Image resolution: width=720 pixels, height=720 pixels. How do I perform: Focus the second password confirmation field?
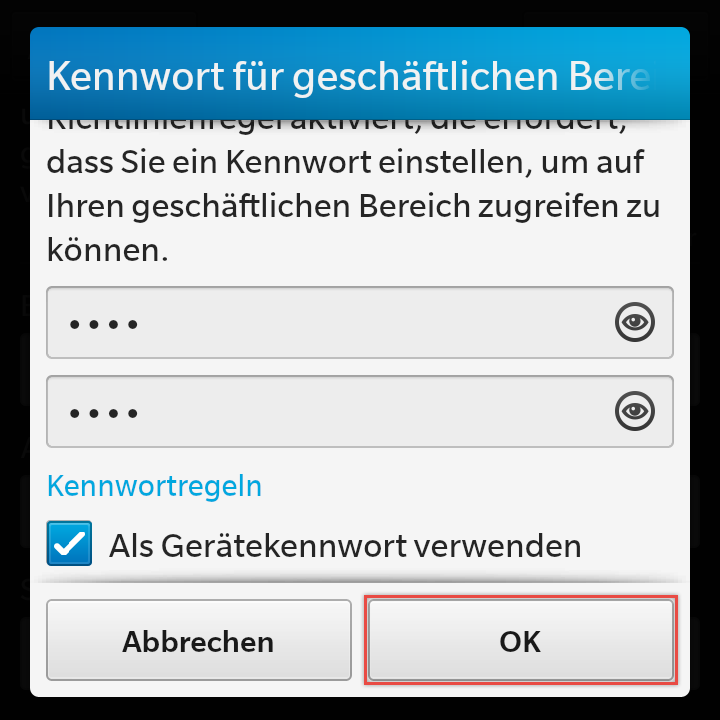[x=360, y=411]
